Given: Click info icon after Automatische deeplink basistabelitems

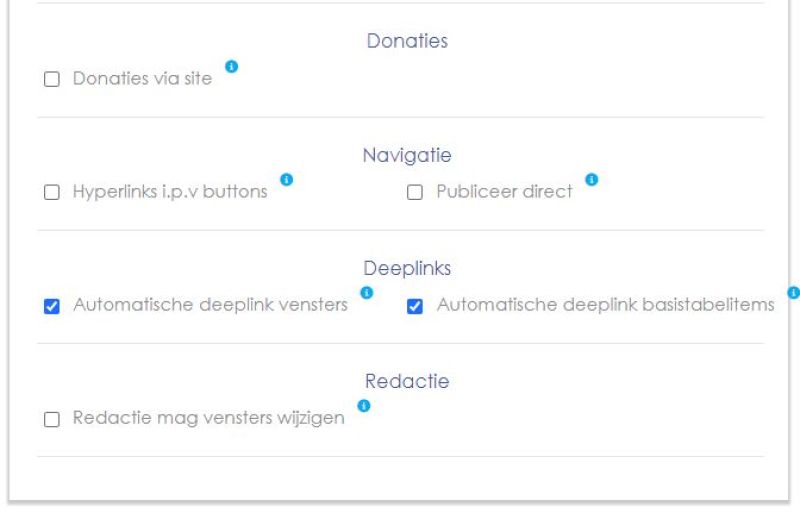Looking at the screenshot, I should [793, 292].
